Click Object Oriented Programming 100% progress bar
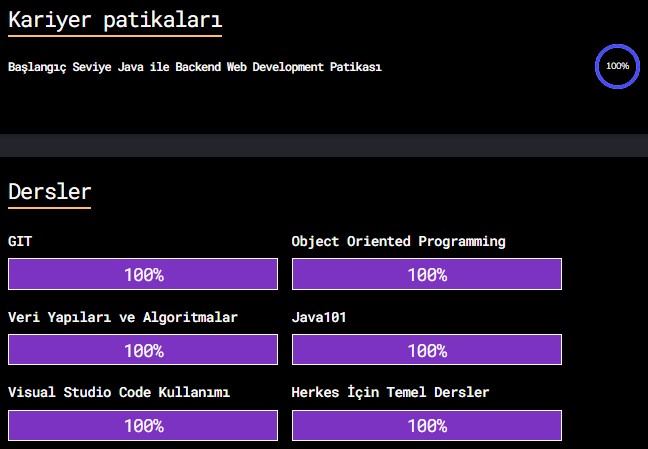648x449 pixels. click(427, 274)
